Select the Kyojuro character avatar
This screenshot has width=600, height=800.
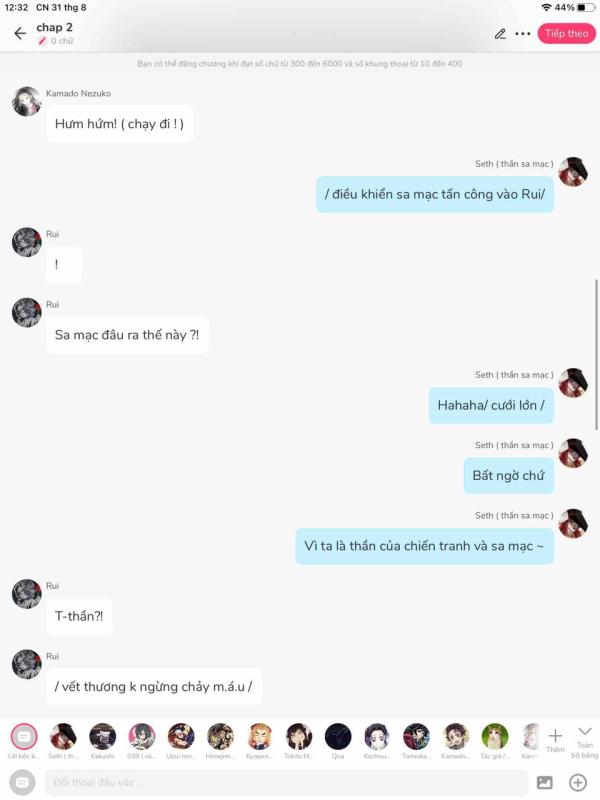(259, 736)
